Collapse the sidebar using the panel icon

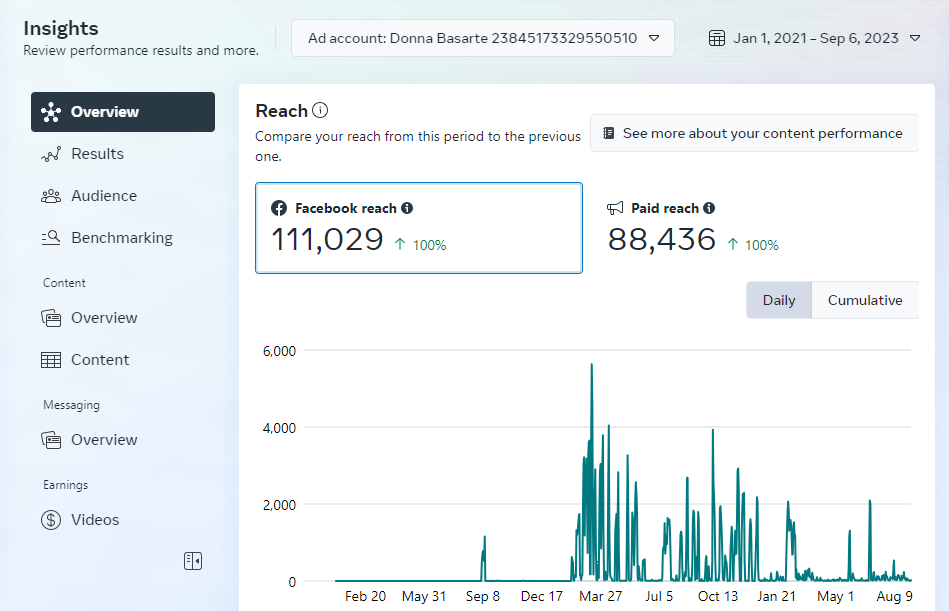click(193, 561)
